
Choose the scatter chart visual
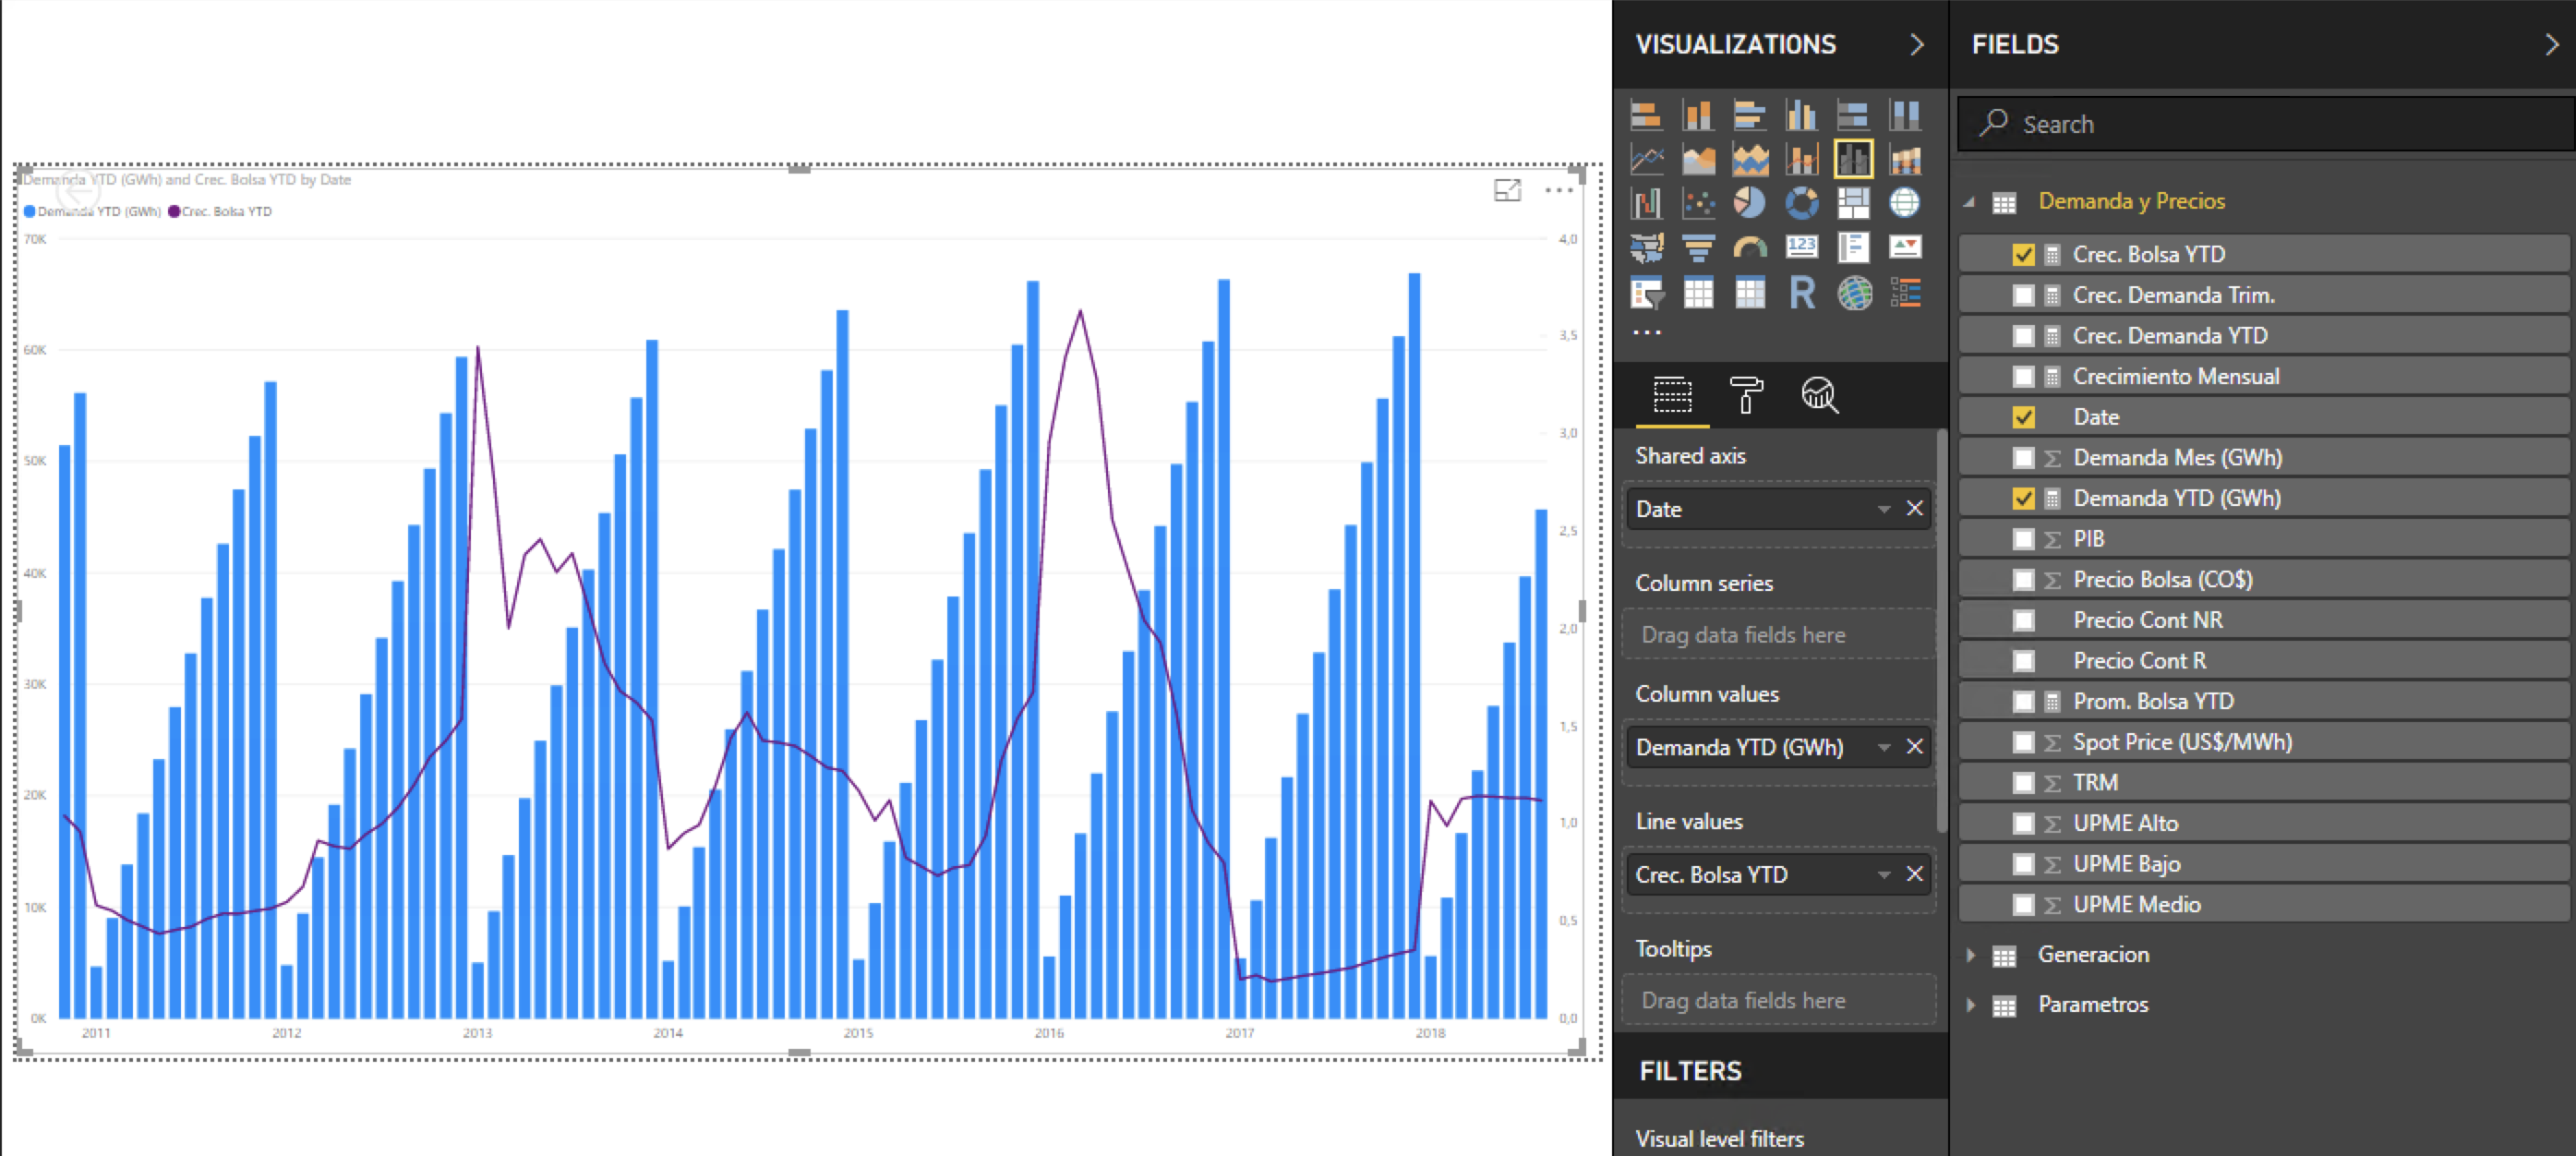point(1697,203)
